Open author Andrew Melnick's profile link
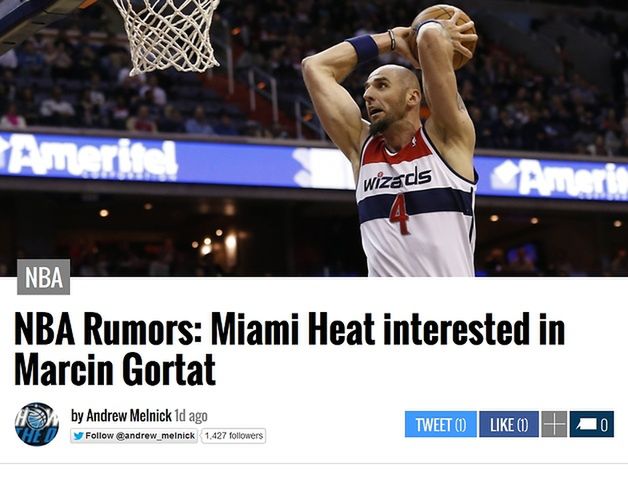Viewport: 628px width, 499px height. (x=129, y=416)
